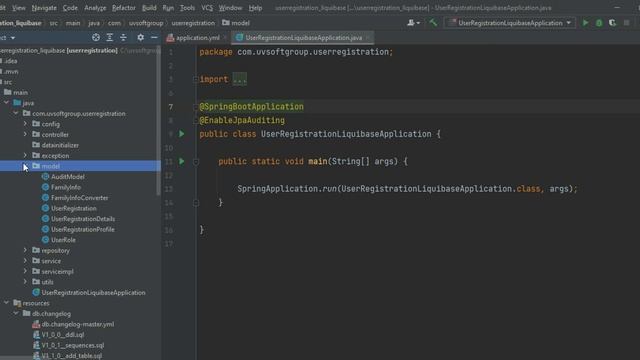Screen dimensions: 640x360
Task: Collapse the model package arrow
Action: tap(25, 166)
